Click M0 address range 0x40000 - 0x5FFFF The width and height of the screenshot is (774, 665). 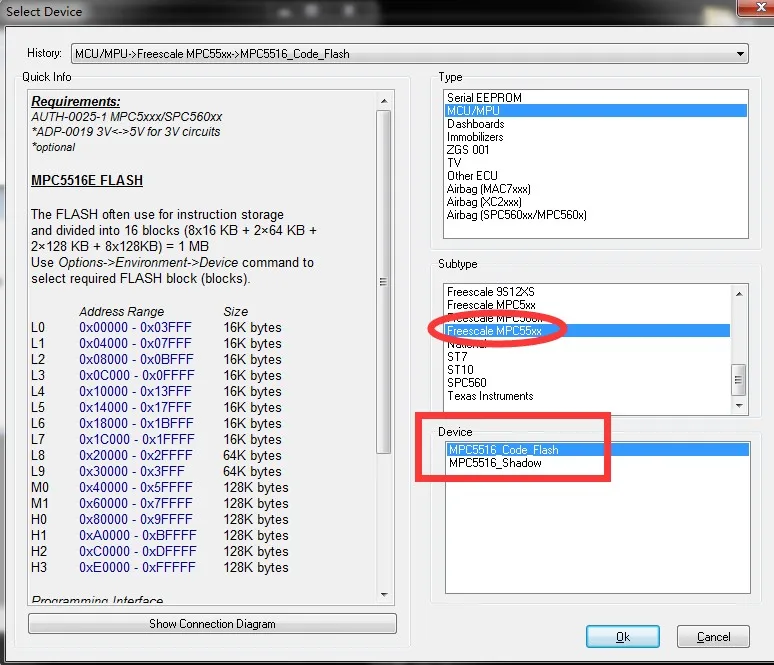(x=136, y=487)
